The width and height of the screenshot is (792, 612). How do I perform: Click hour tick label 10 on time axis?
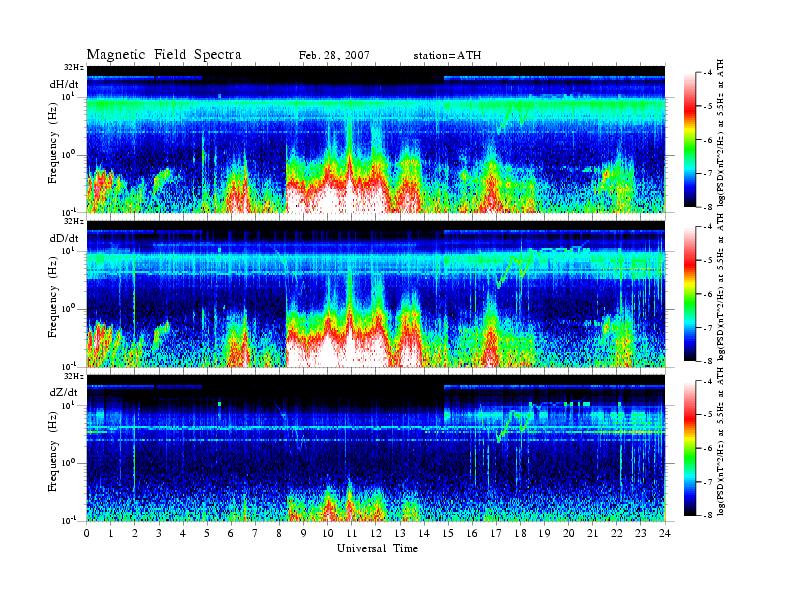[328, 534]
